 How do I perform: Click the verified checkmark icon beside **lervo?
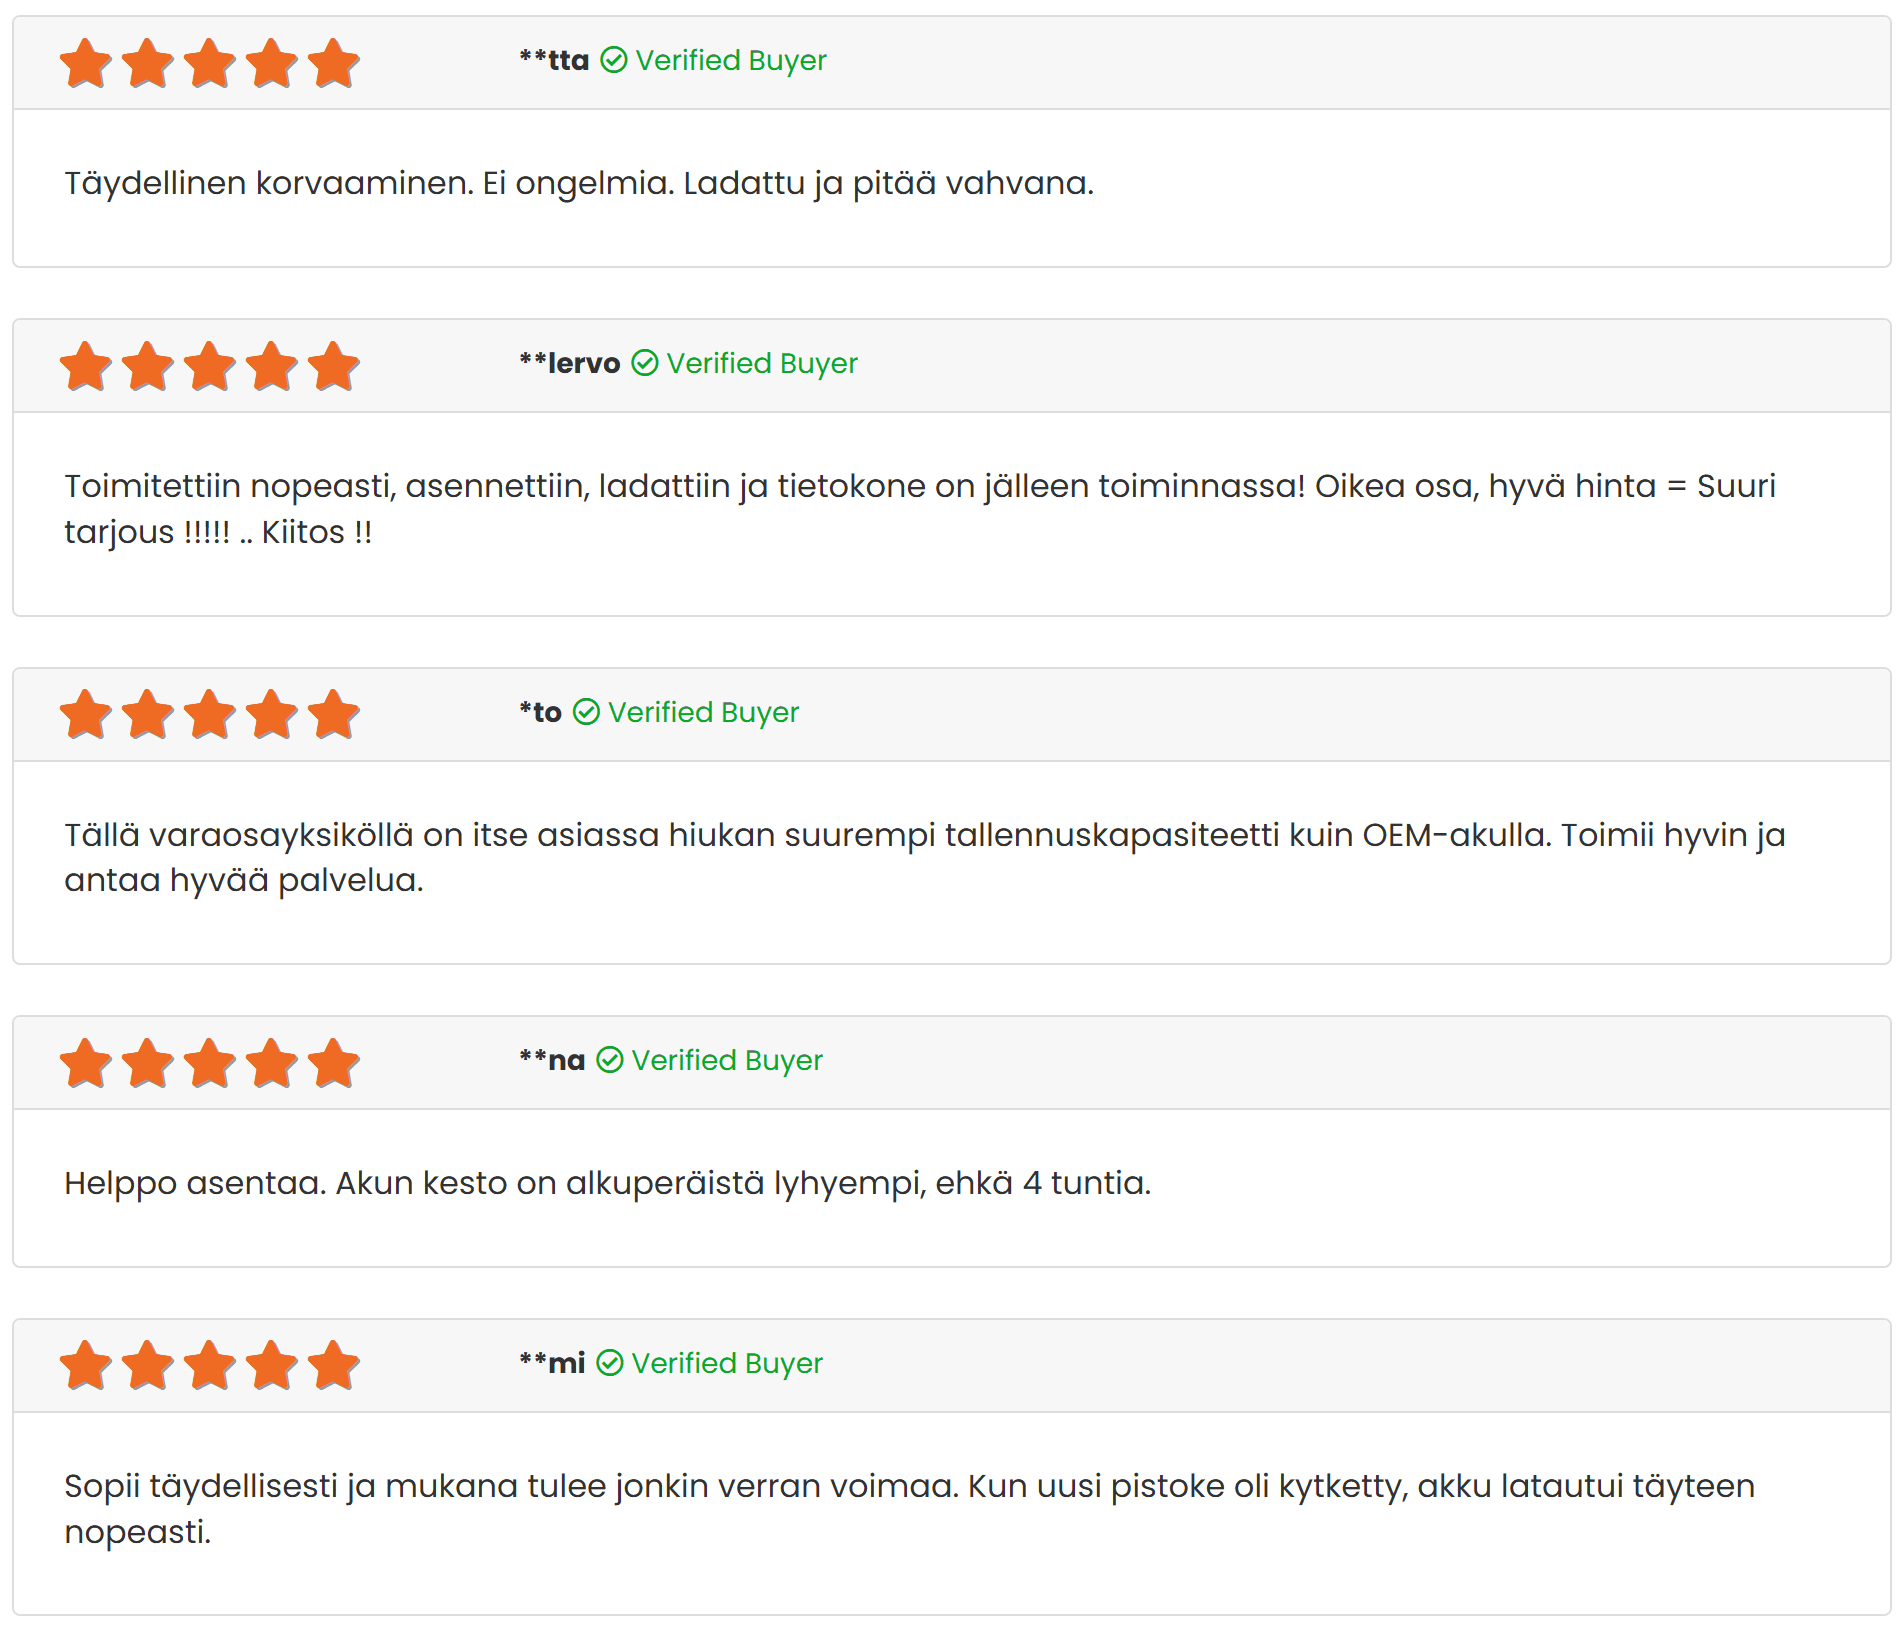pos(644,363)
